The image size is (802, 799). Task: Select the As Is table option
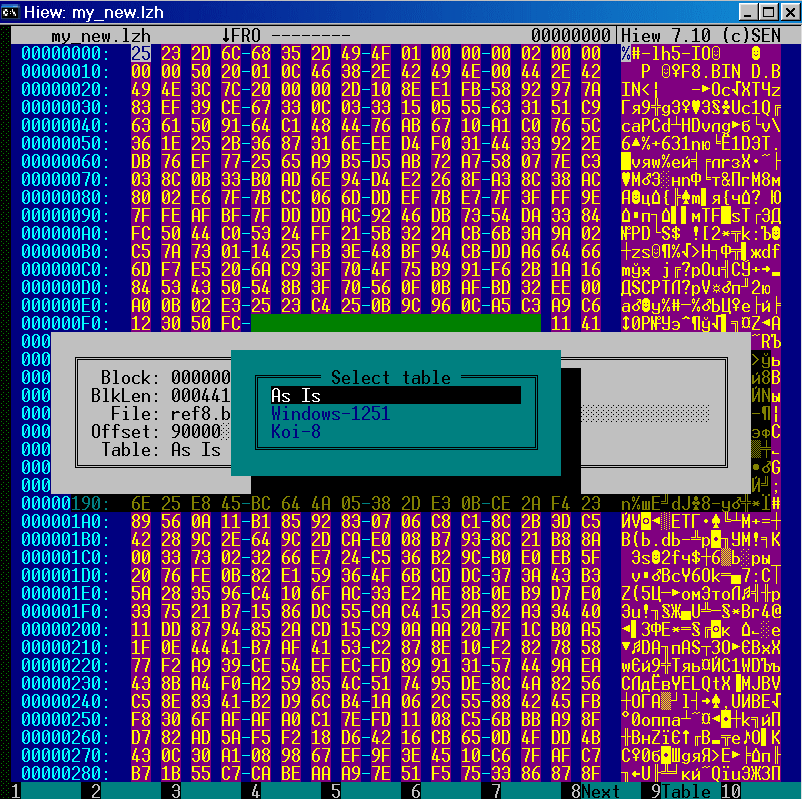tap(395, 395)
